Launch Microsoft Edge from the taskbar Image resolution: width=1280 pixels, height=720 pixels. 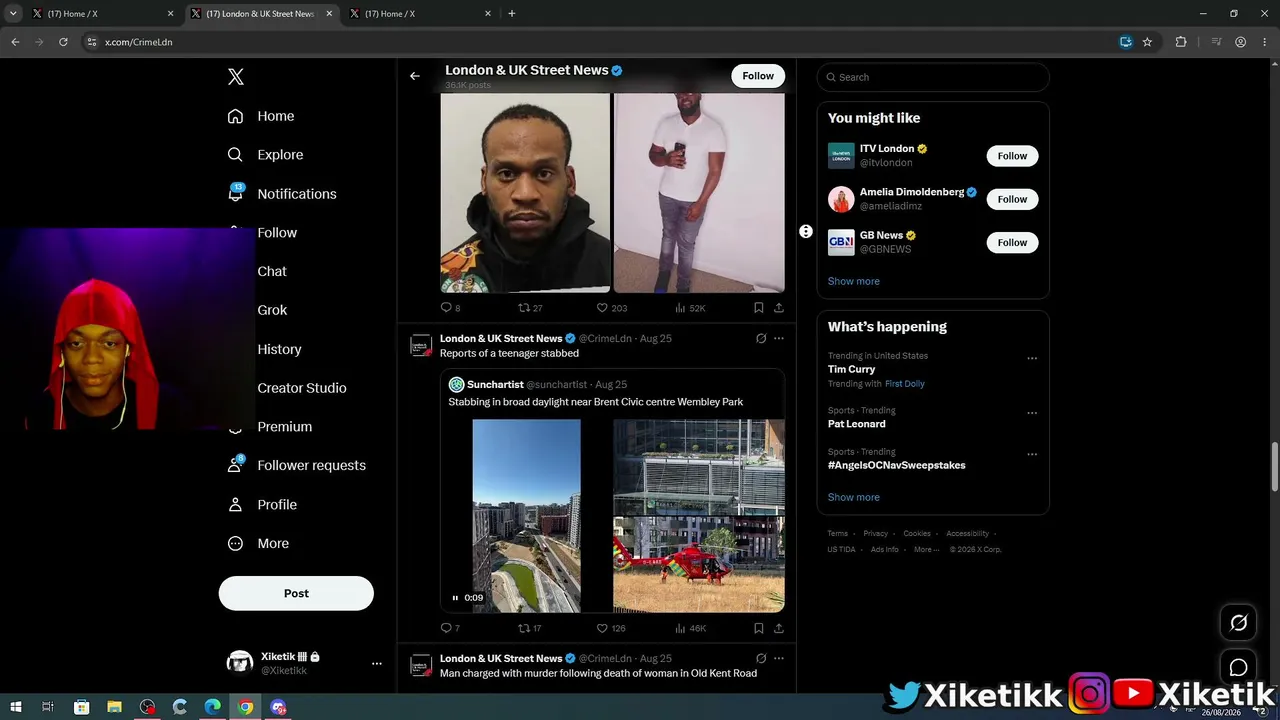[x=213, y=707]
